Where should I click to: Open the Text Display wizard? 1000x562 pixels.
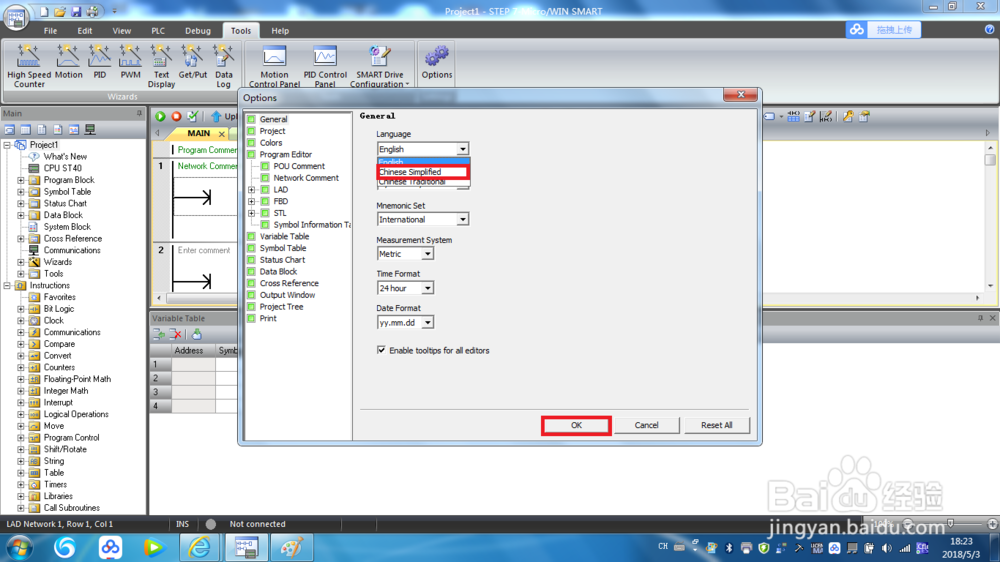pos(161,66)
